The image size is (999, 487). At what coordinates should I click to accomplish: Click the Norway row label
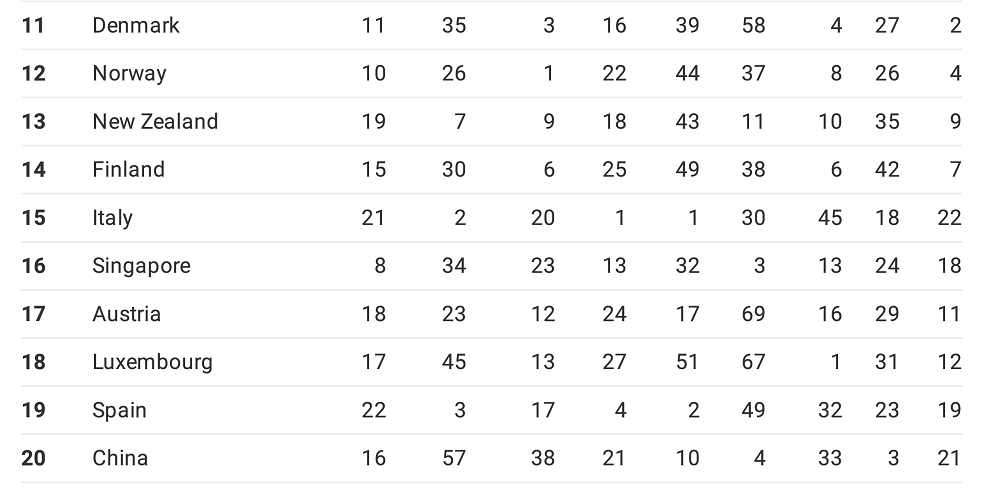point(129,73)
